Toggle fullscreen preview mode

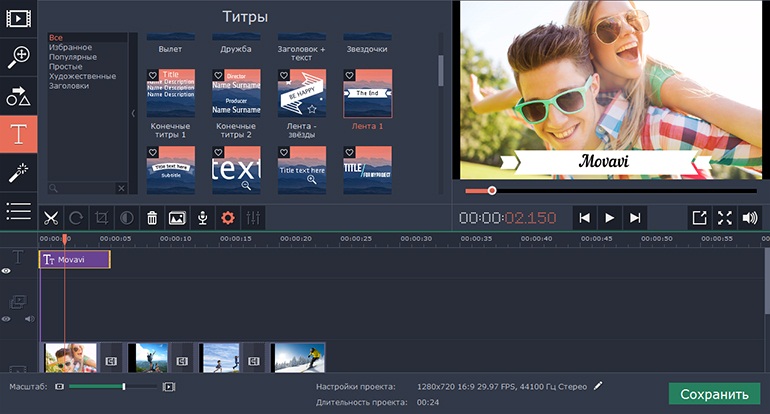(x=725, y=218)
